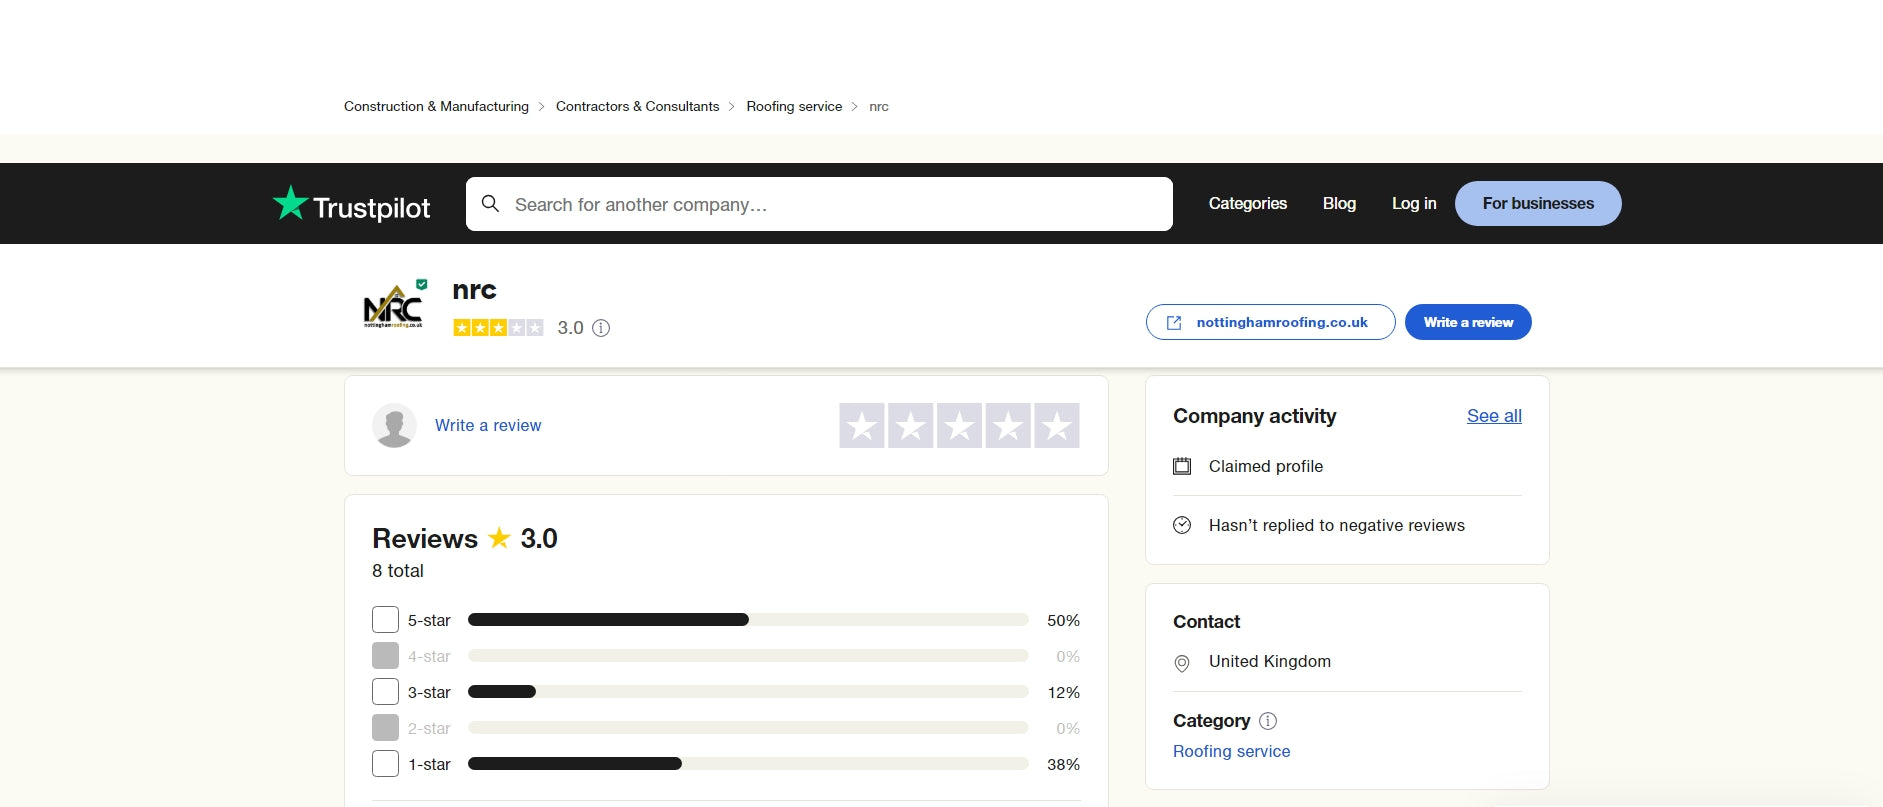Click the 50% value

(1063, 620)
